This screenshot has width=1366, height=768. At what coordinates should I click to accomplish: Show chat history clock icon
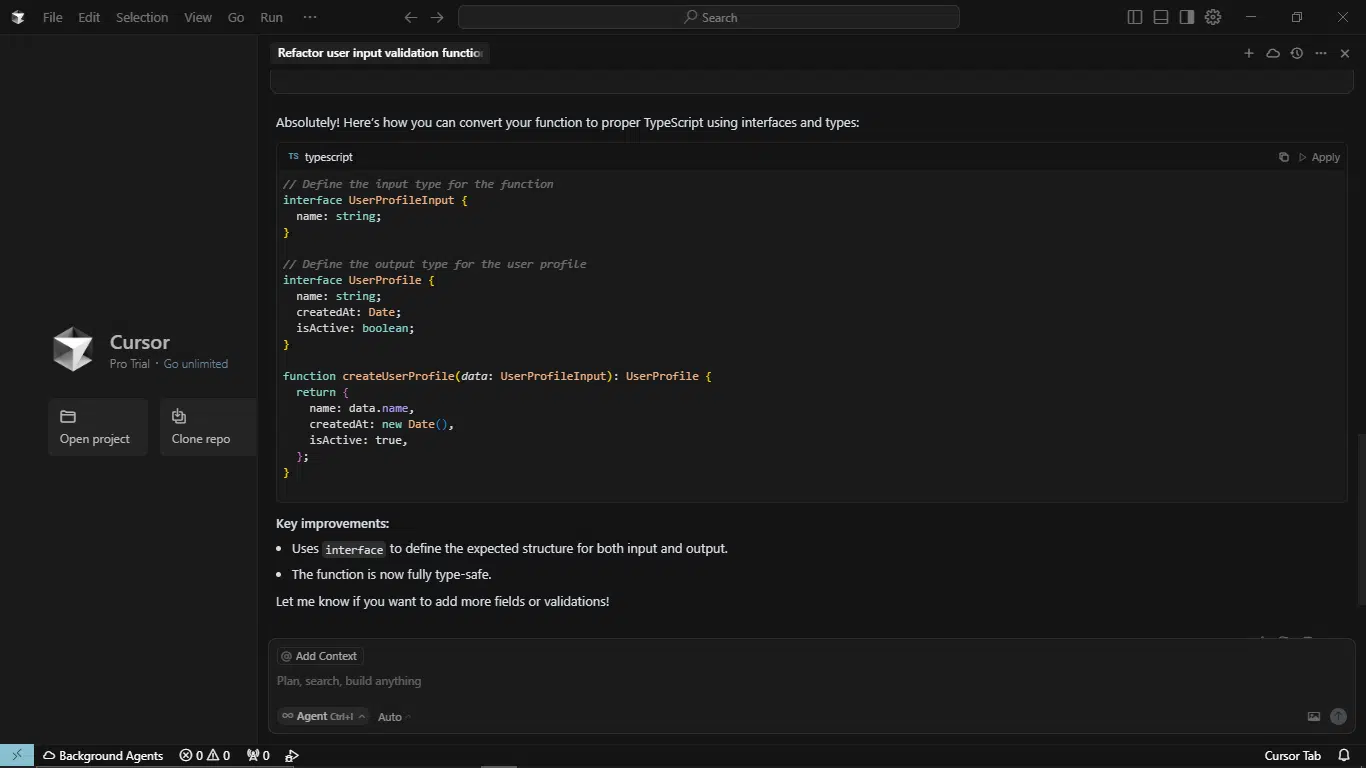(x=1297, y=53)
